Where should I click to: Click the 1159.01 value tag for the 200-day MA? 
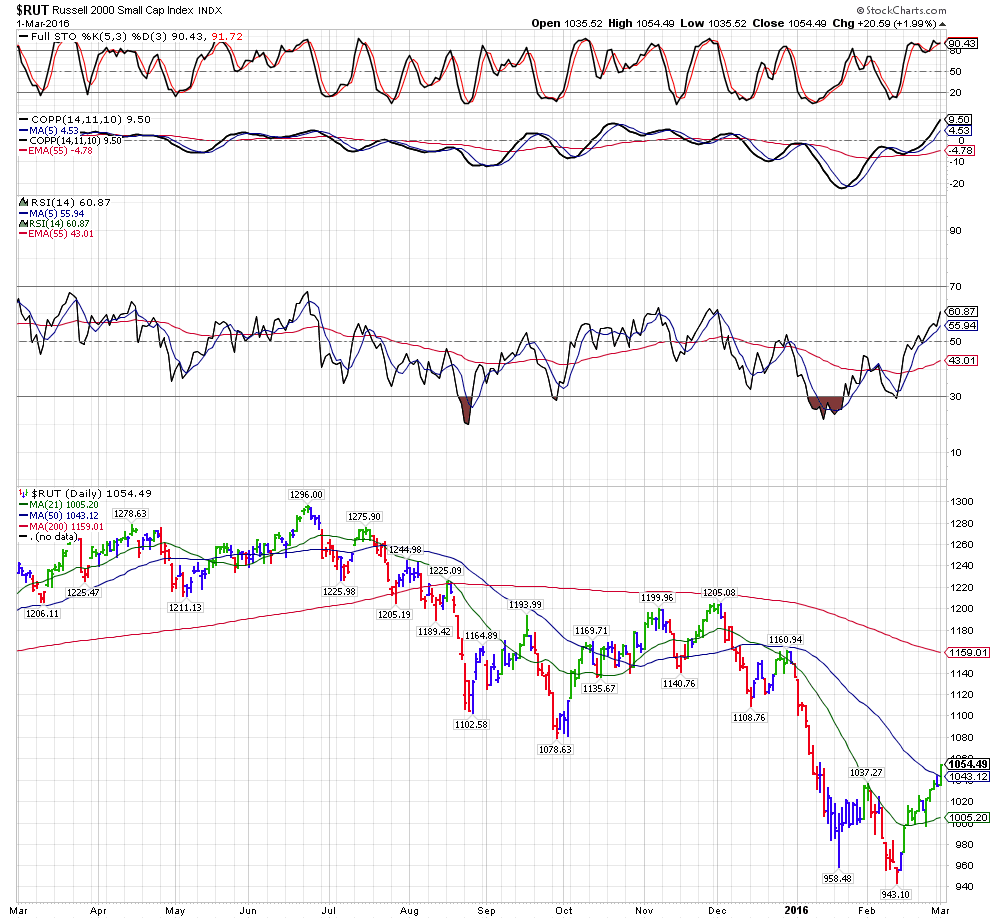tap(968, 653)
